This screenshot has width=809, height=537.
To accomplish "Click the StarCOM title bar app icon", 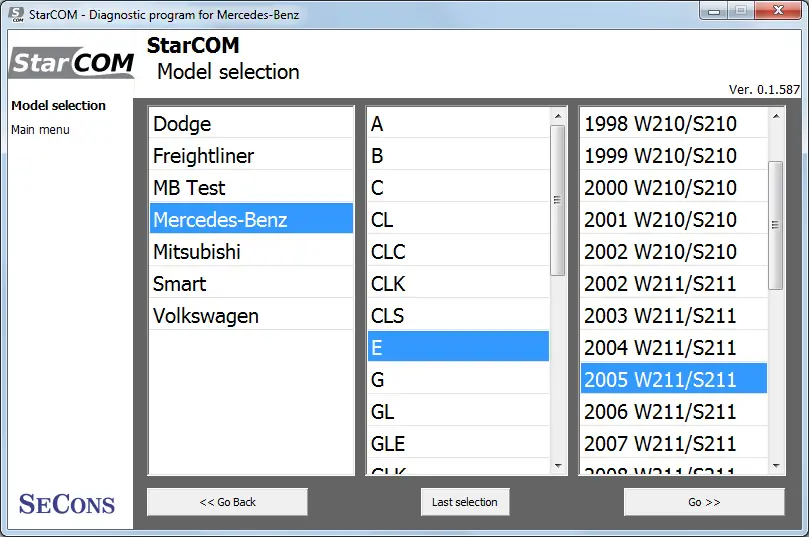I will pos(16,14).
